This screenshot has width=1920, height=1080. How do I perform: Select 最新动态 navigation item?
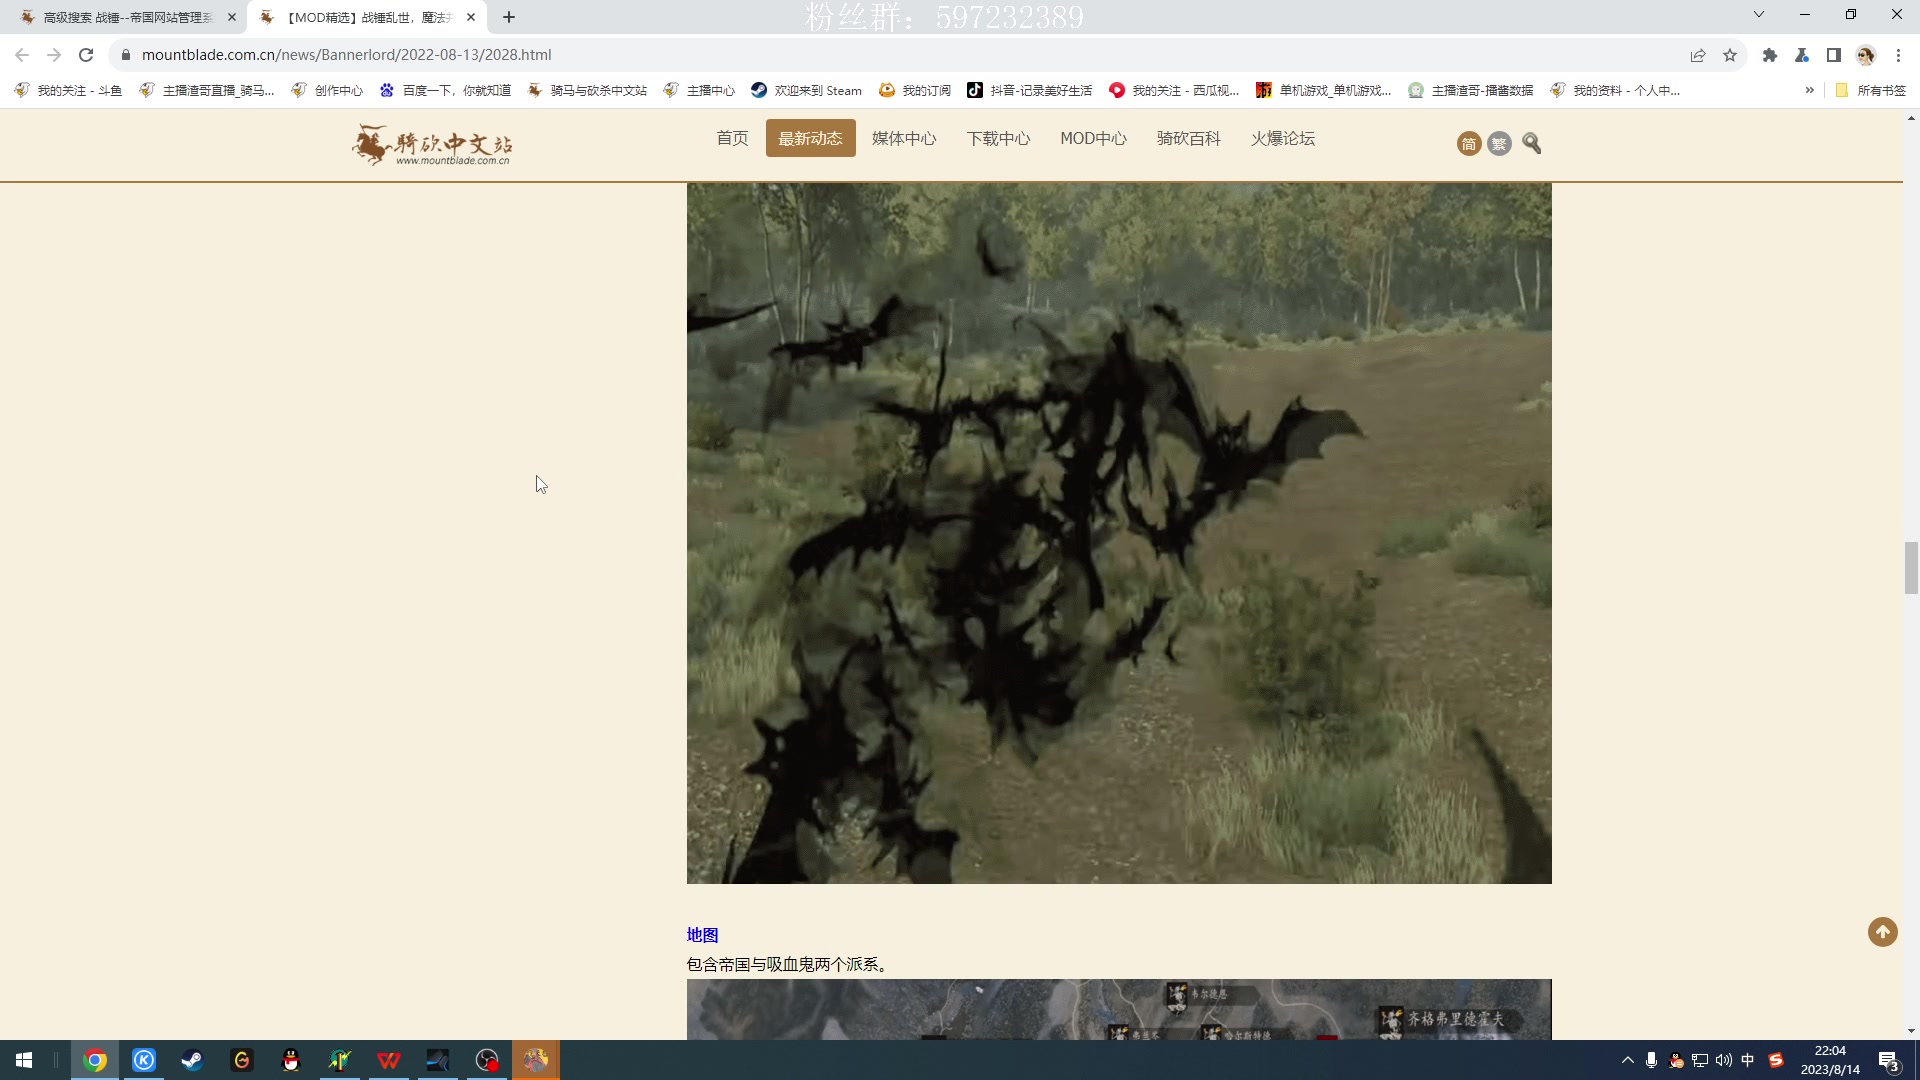[x=811, y=138]
